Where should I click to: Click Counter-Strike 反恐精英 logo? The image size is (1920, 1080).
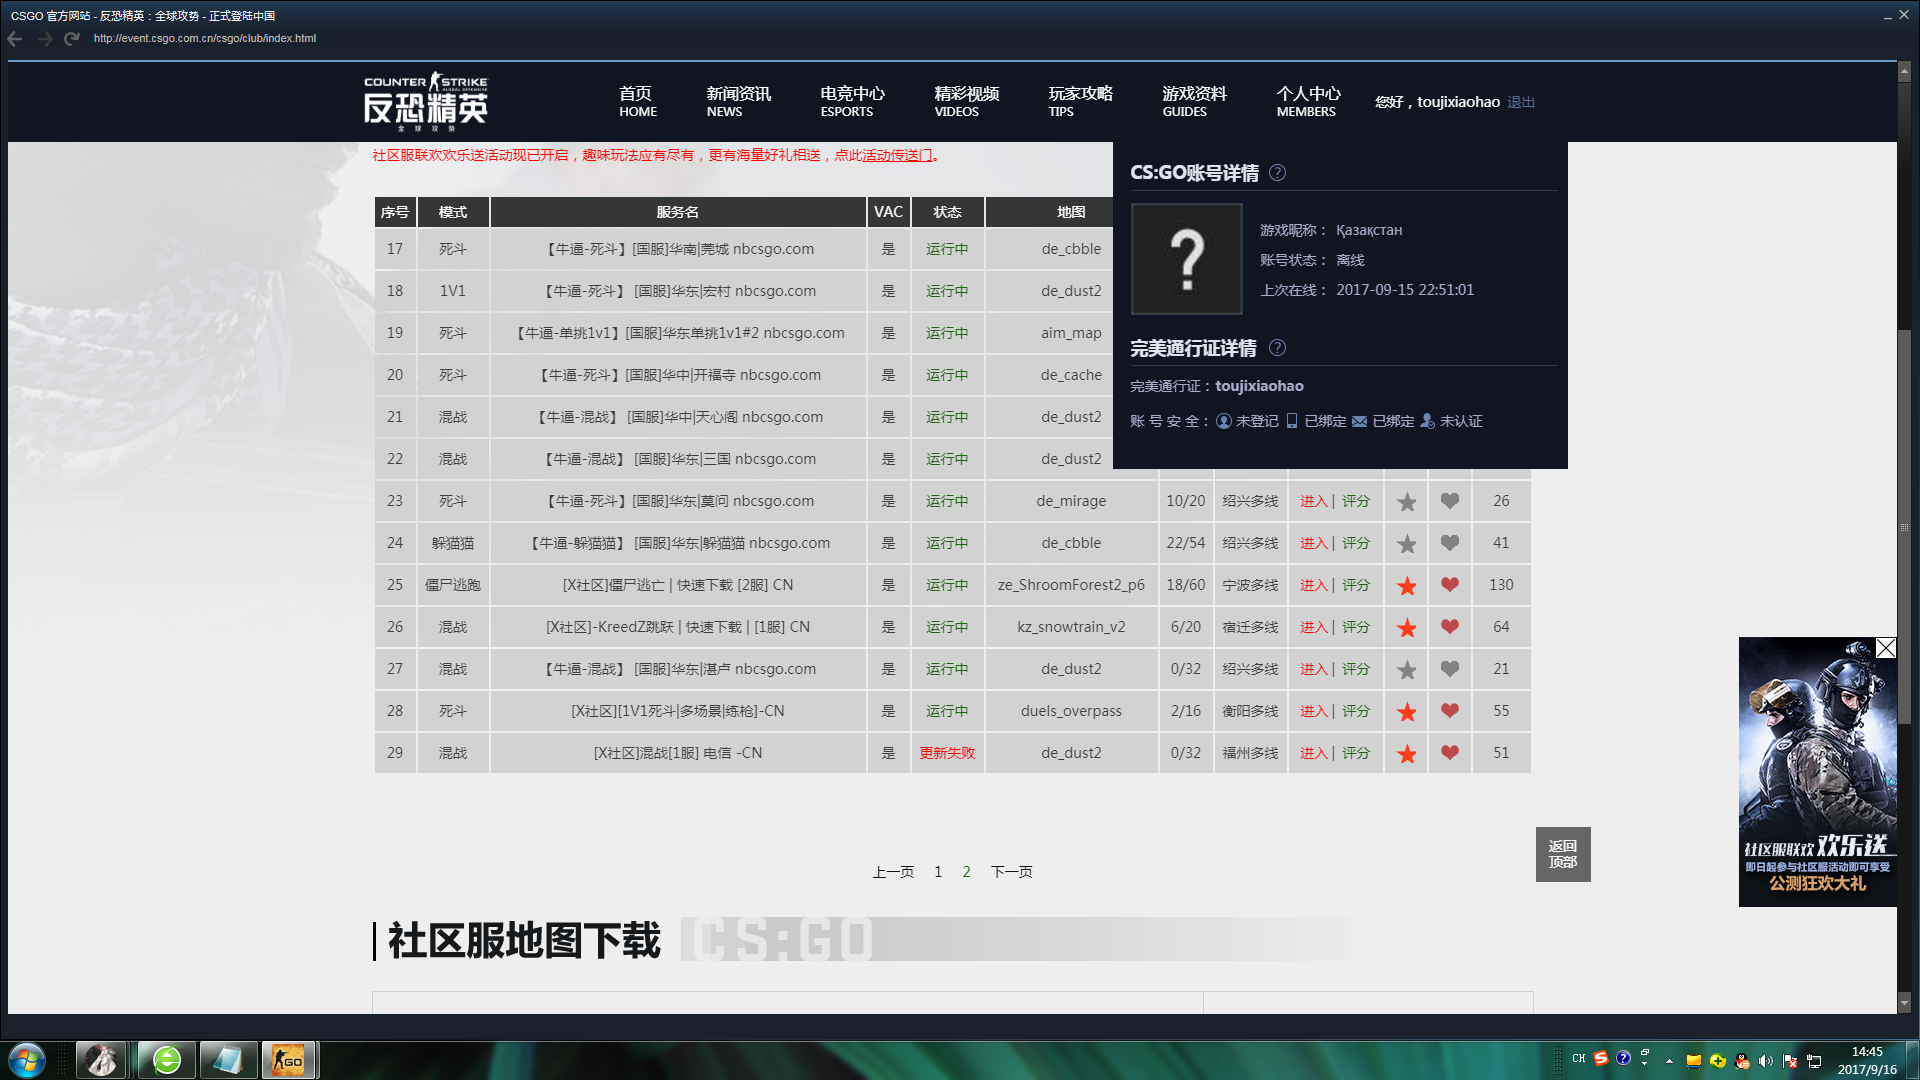pos(426,101)
